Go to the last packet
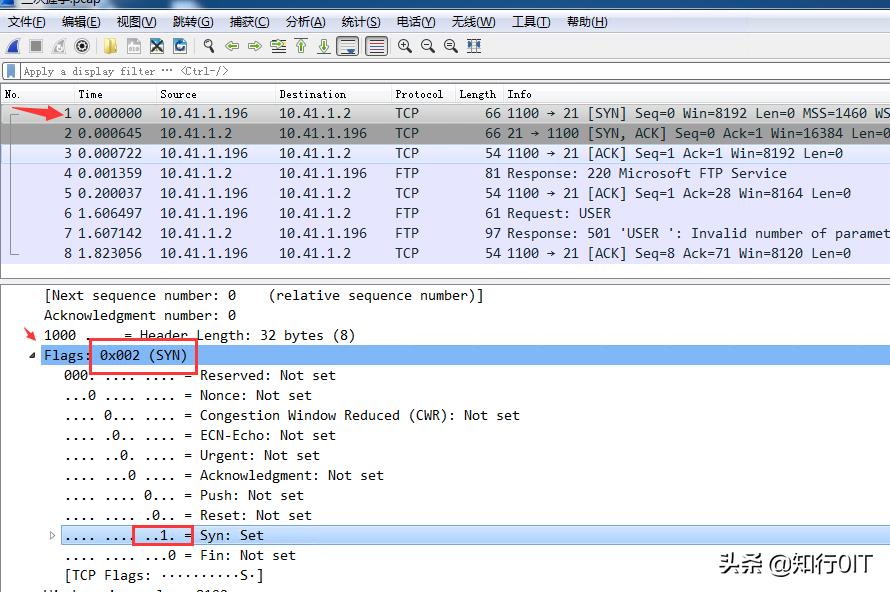 pos(323,45)
